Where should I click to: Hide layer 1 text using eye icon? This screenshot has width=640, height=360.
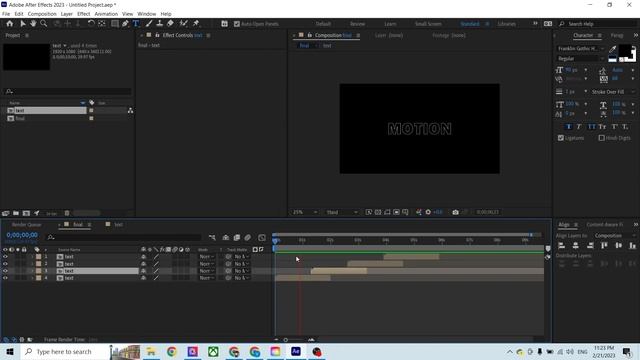(x=5, y=257)
